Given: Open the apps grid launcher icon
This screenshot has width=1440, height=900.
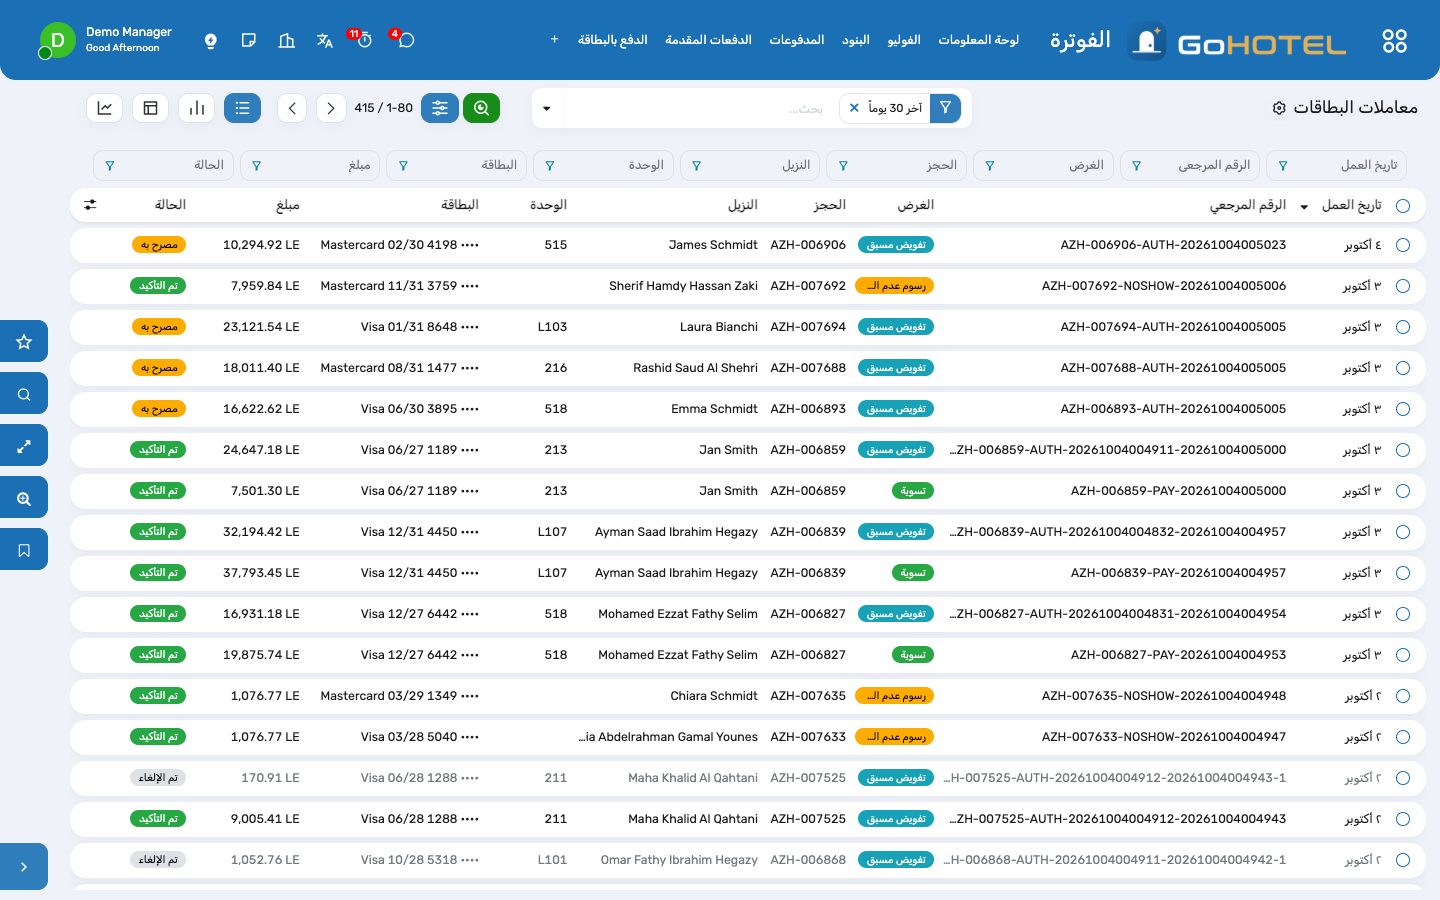Looking at the screenshot, I should [1394, 41].
